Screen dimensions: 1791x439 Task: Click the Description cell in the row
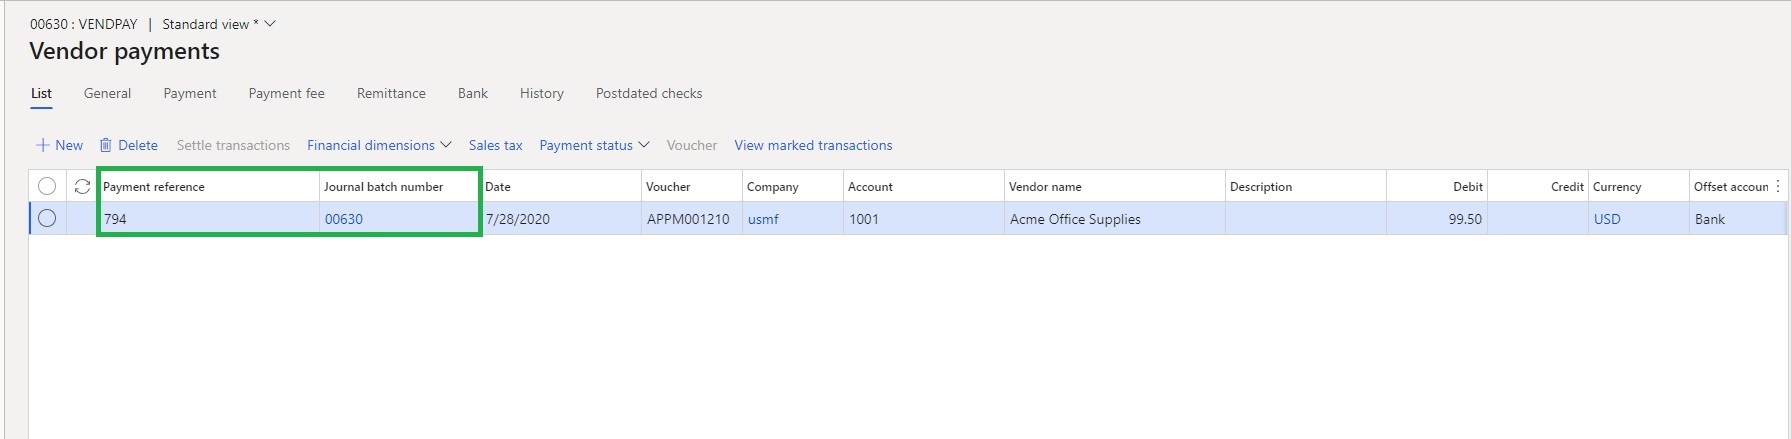point(1304,219)
